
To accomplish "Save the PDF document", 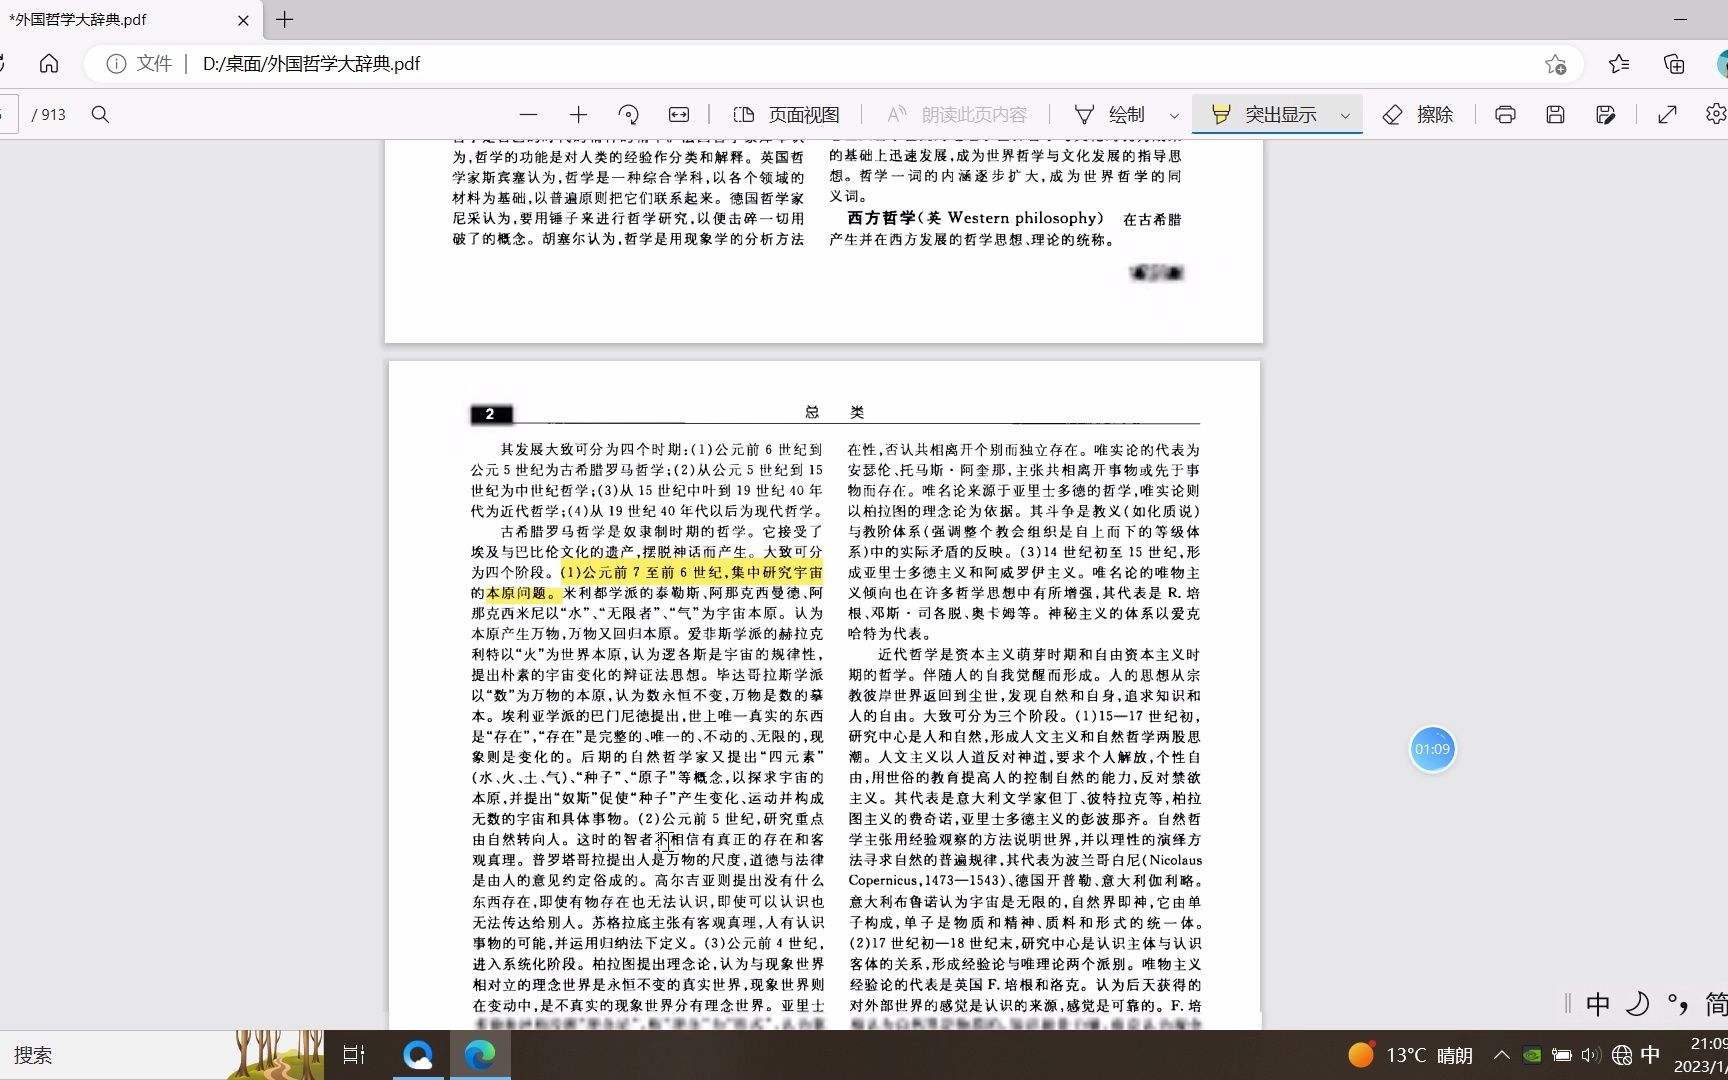I will [x=1555, y=115].
